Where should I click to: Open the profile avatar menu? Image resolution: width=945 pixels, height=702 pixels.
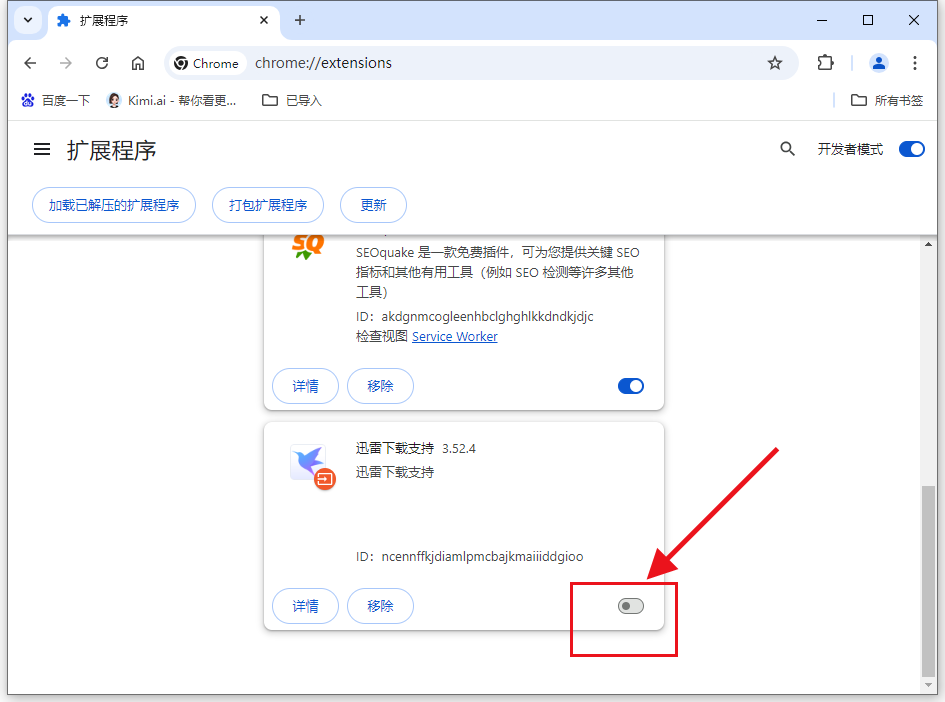click(878, 63)
